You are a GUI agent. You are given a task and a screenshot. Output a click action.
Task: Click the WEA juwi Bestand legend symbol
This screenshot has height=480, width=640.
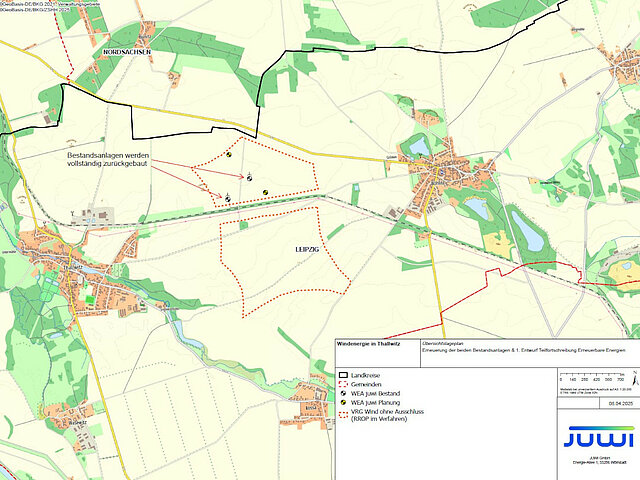pyautogui.click(x=343, y=393)
